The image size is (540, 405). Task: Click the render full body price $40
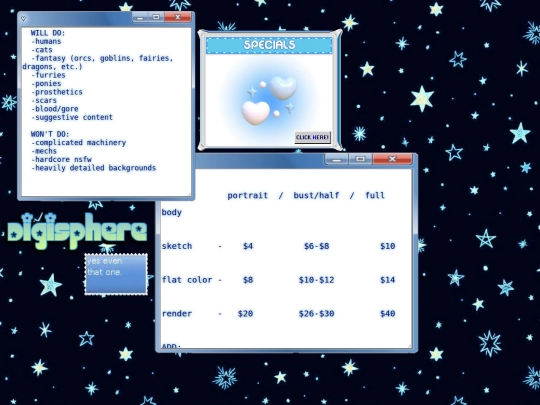(x=387, y=314)
